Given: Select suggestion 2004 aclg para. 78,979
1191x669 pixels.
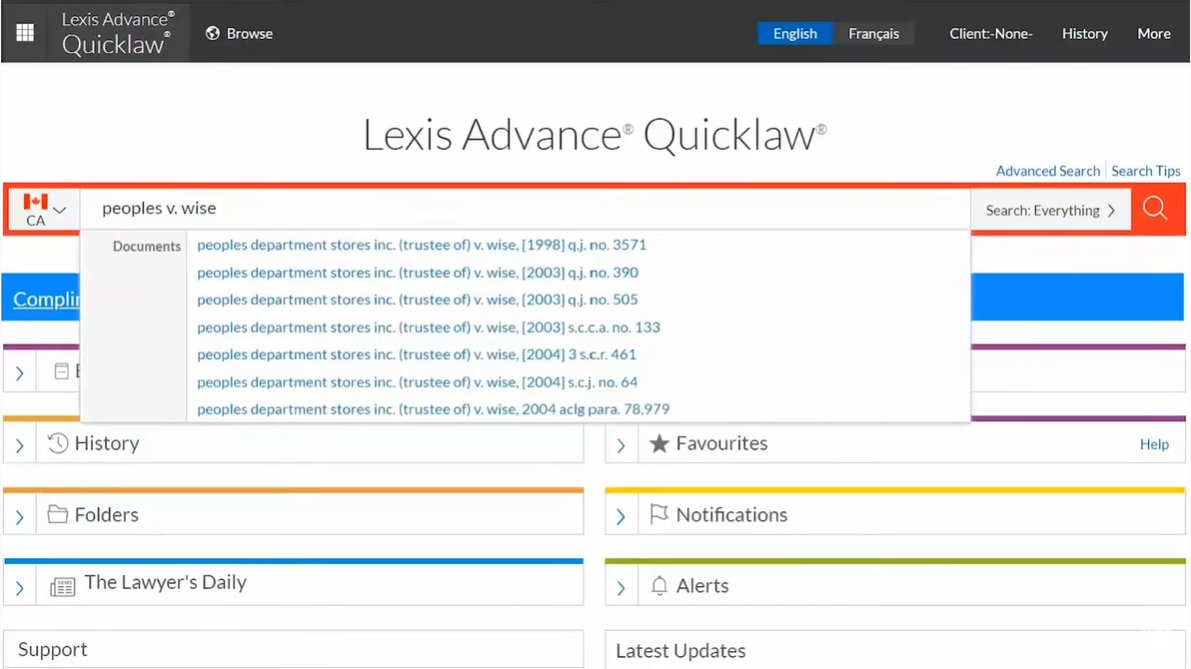Looking at the screenshot, I should (433, 409).
